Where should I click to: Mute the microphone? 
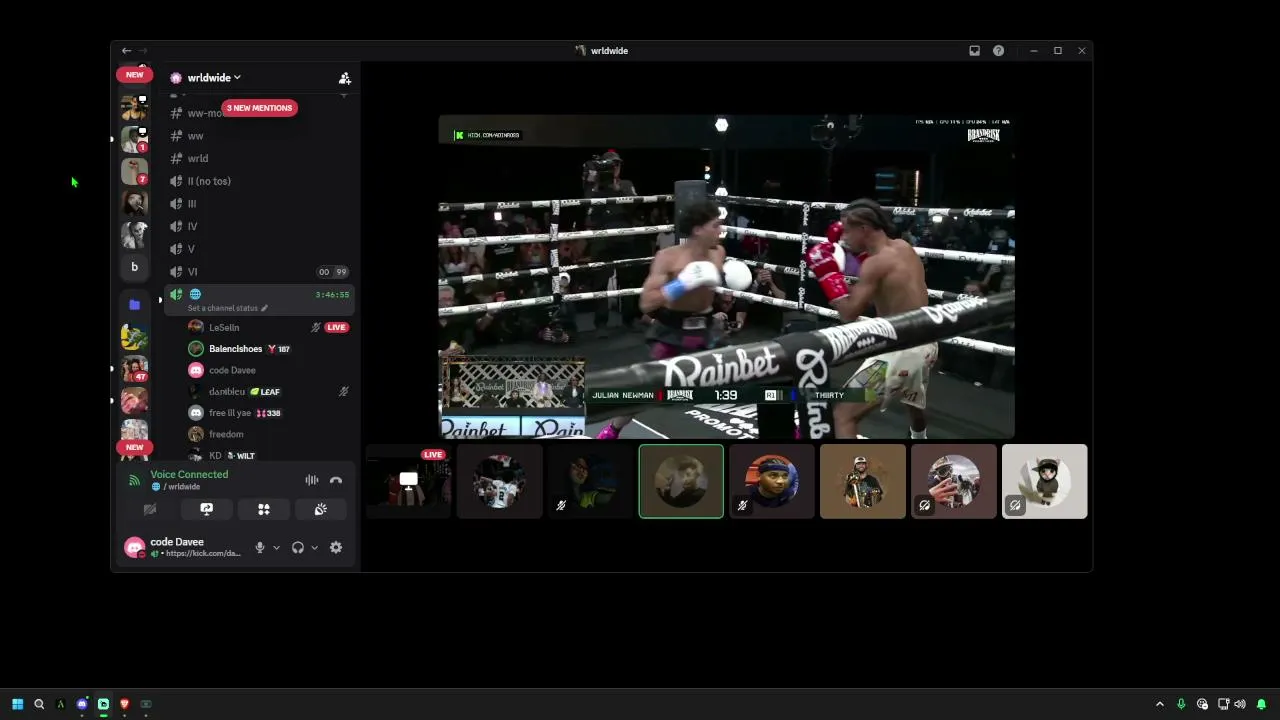(260, 548)
